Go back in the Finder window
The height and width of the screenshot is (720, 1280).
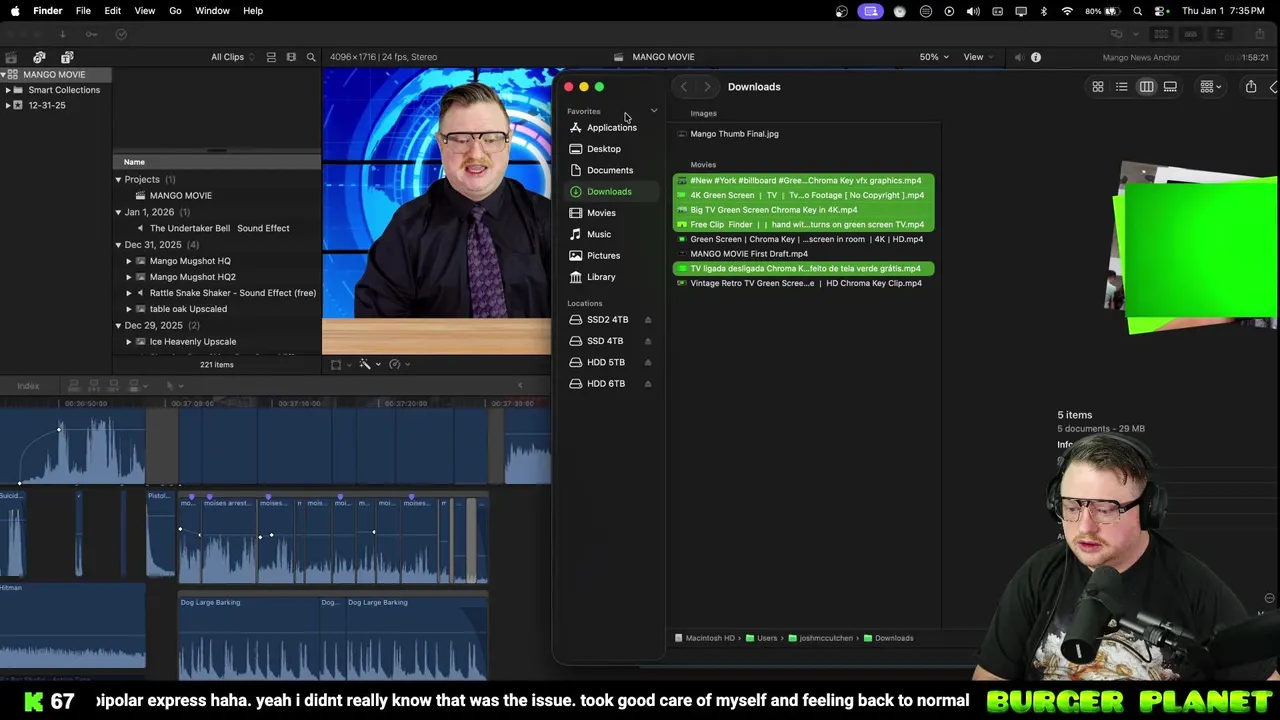point(684,87)
